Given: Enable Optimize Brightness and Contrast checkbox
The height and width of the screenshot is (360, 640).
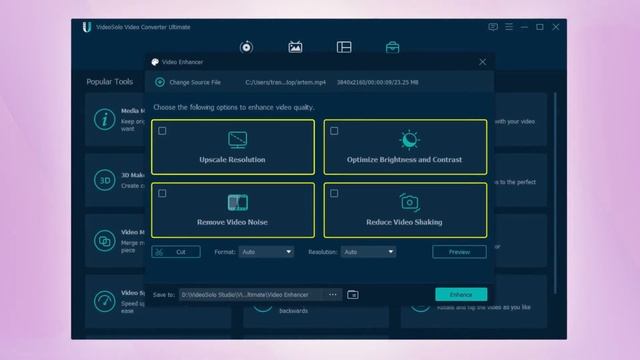Looking at the screenshot, I should [334, 131].
